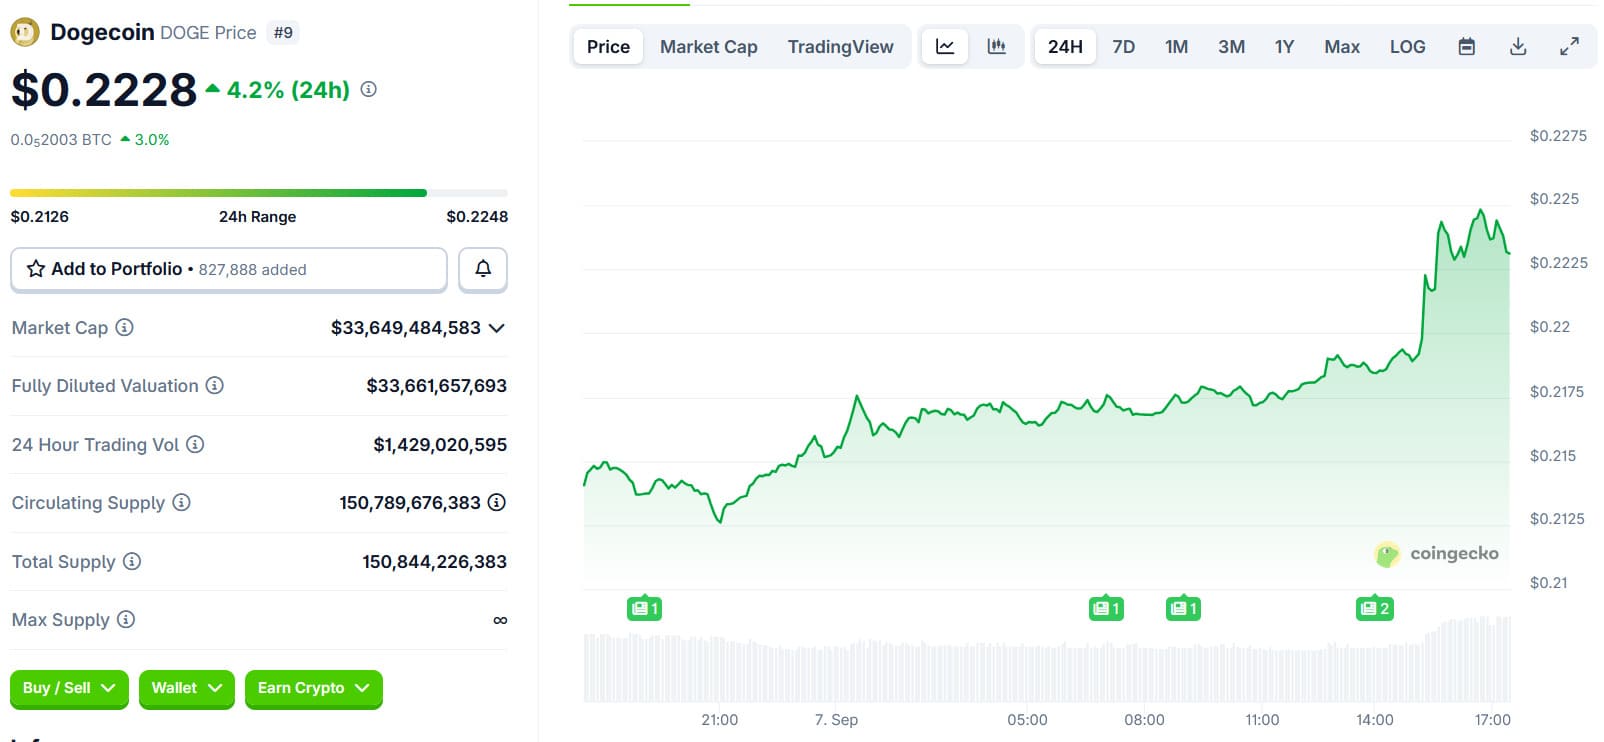
Task: Click the bell price alert button
Action: pos(483,269)
